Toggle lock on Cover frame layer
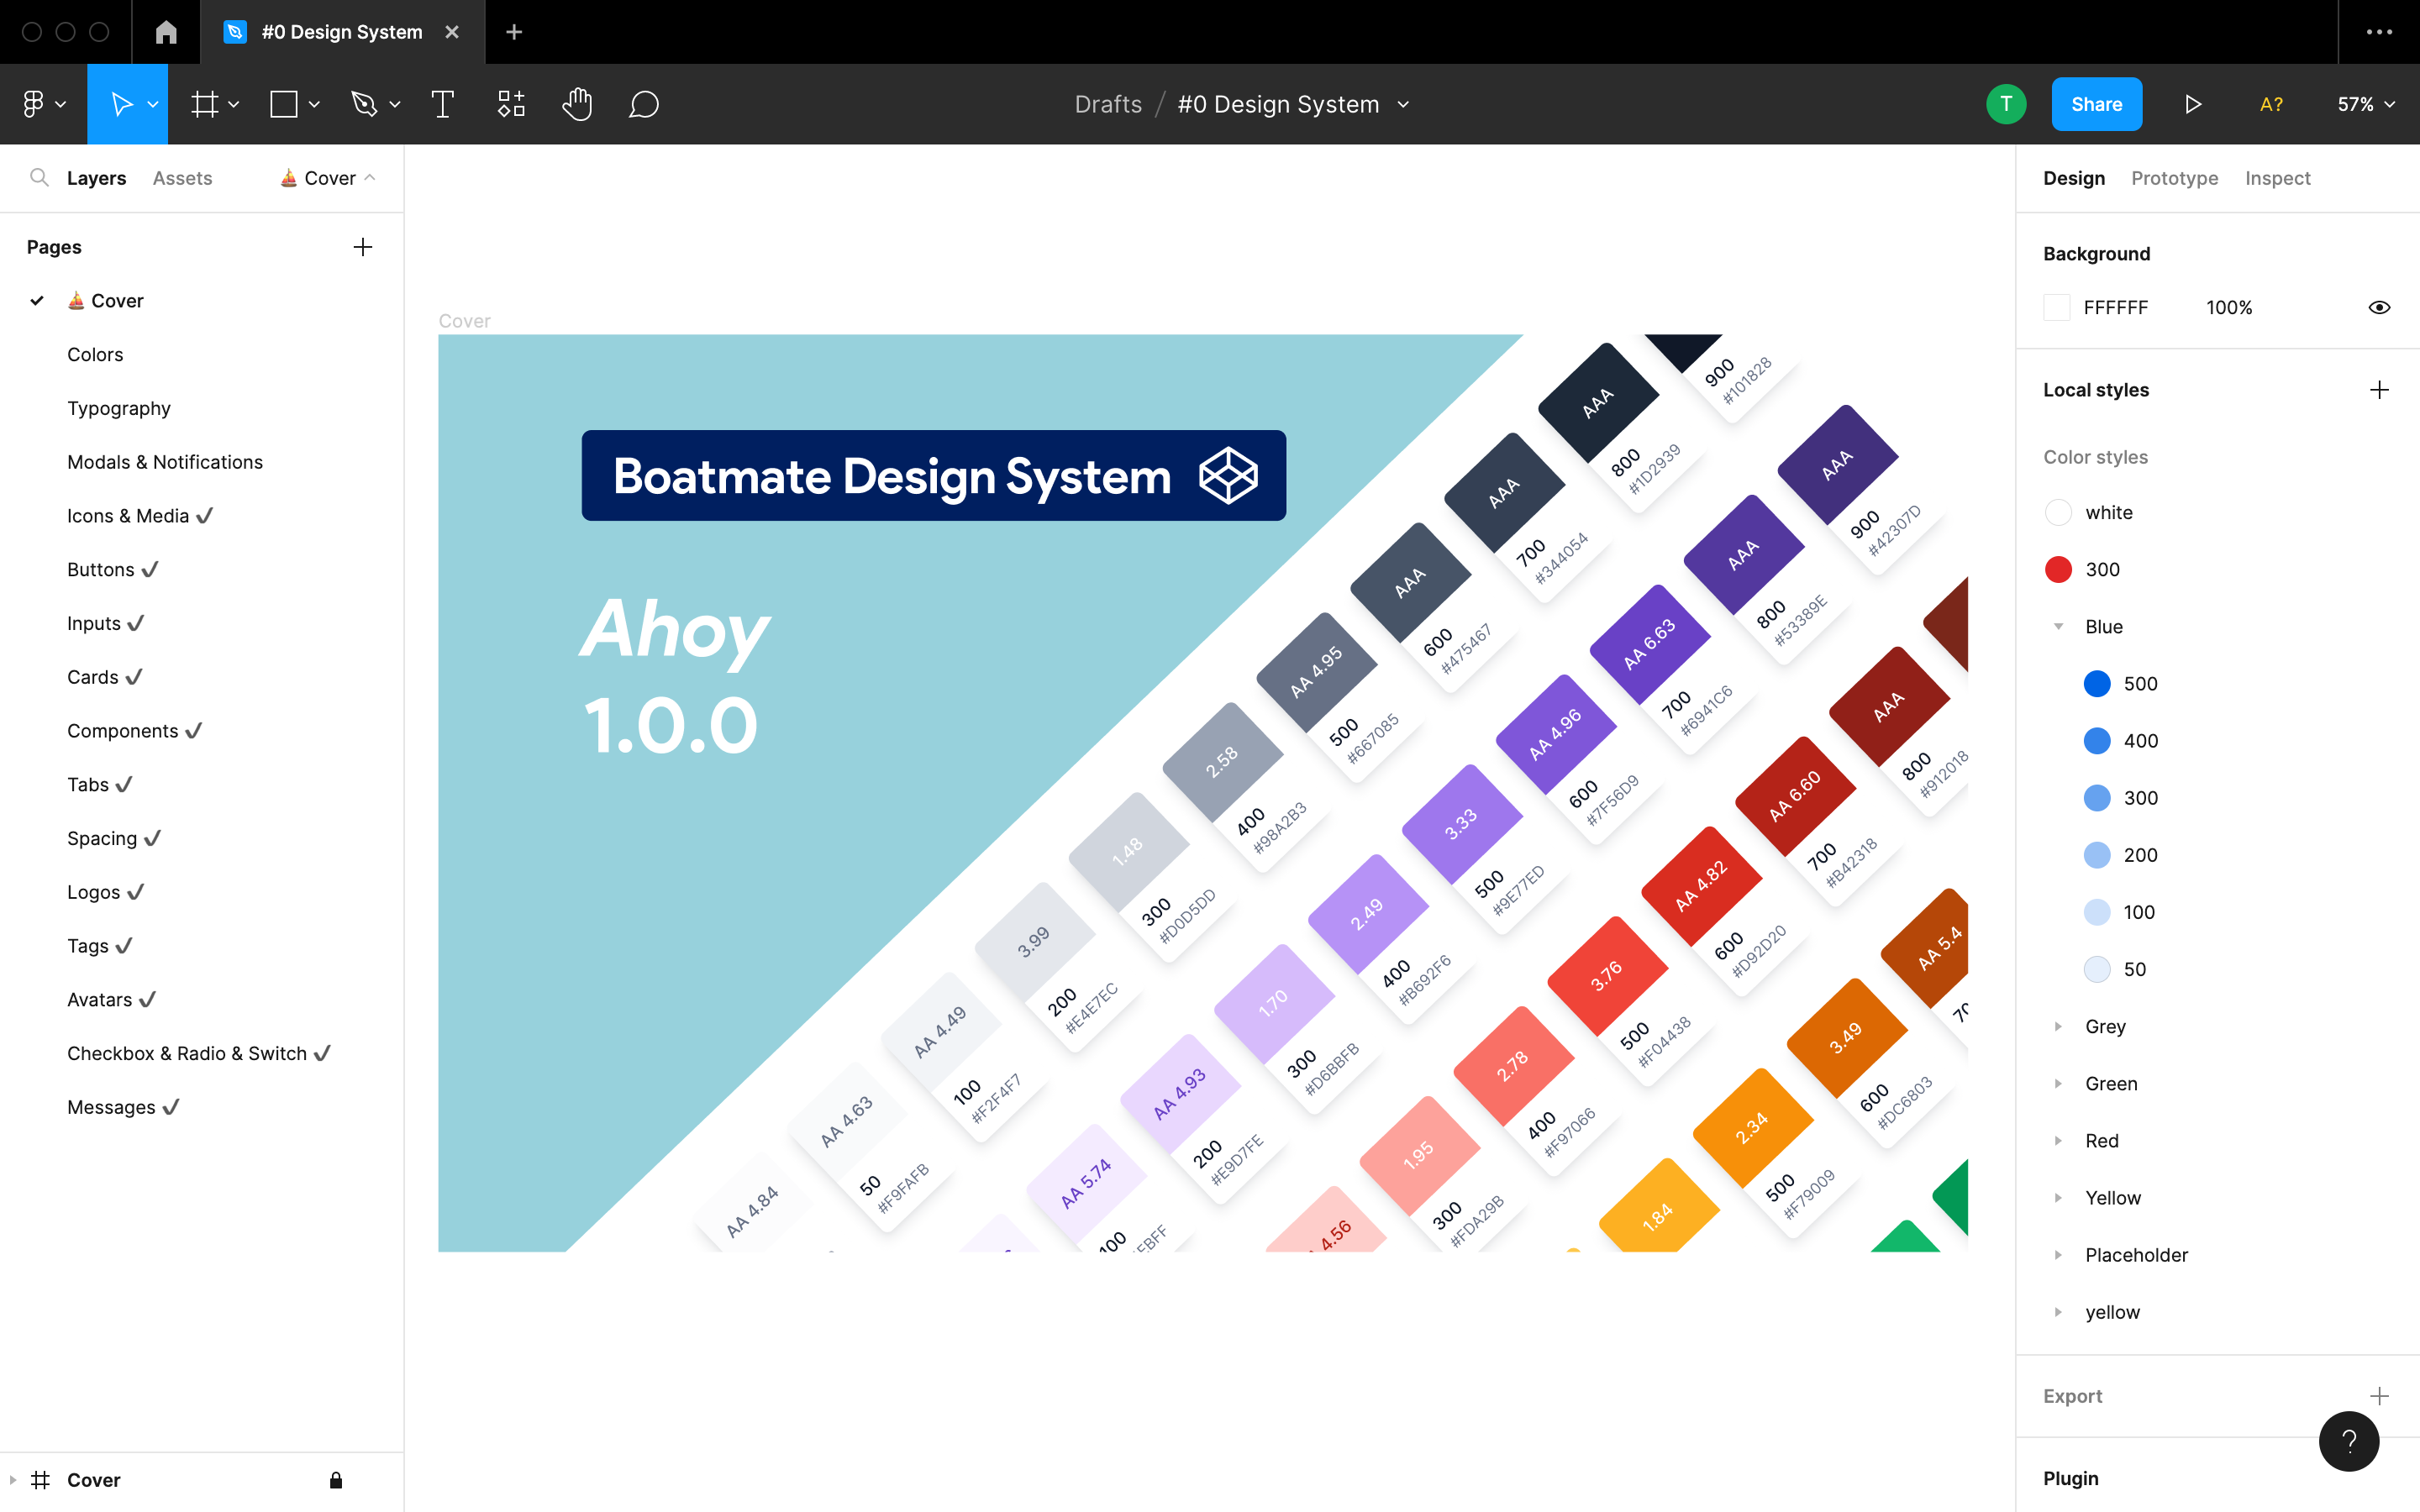 [x=336, y=1480]
